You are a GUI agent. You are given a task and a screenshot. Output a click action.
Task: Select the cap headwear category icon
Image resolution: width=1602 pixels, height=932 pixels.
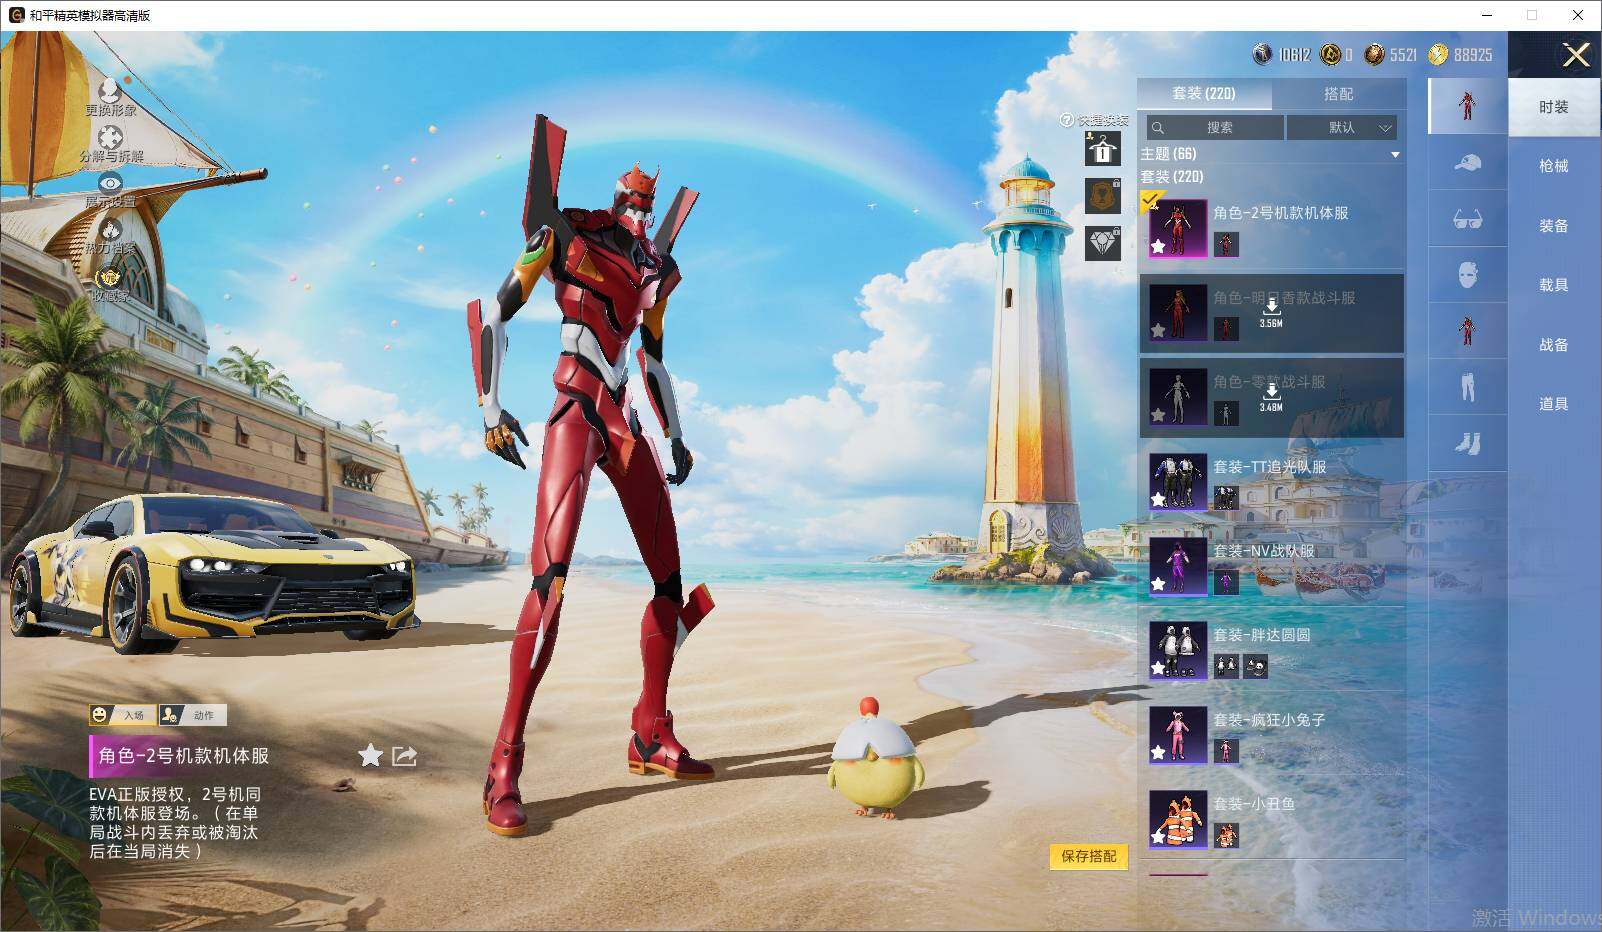(x=1467, y=162)
